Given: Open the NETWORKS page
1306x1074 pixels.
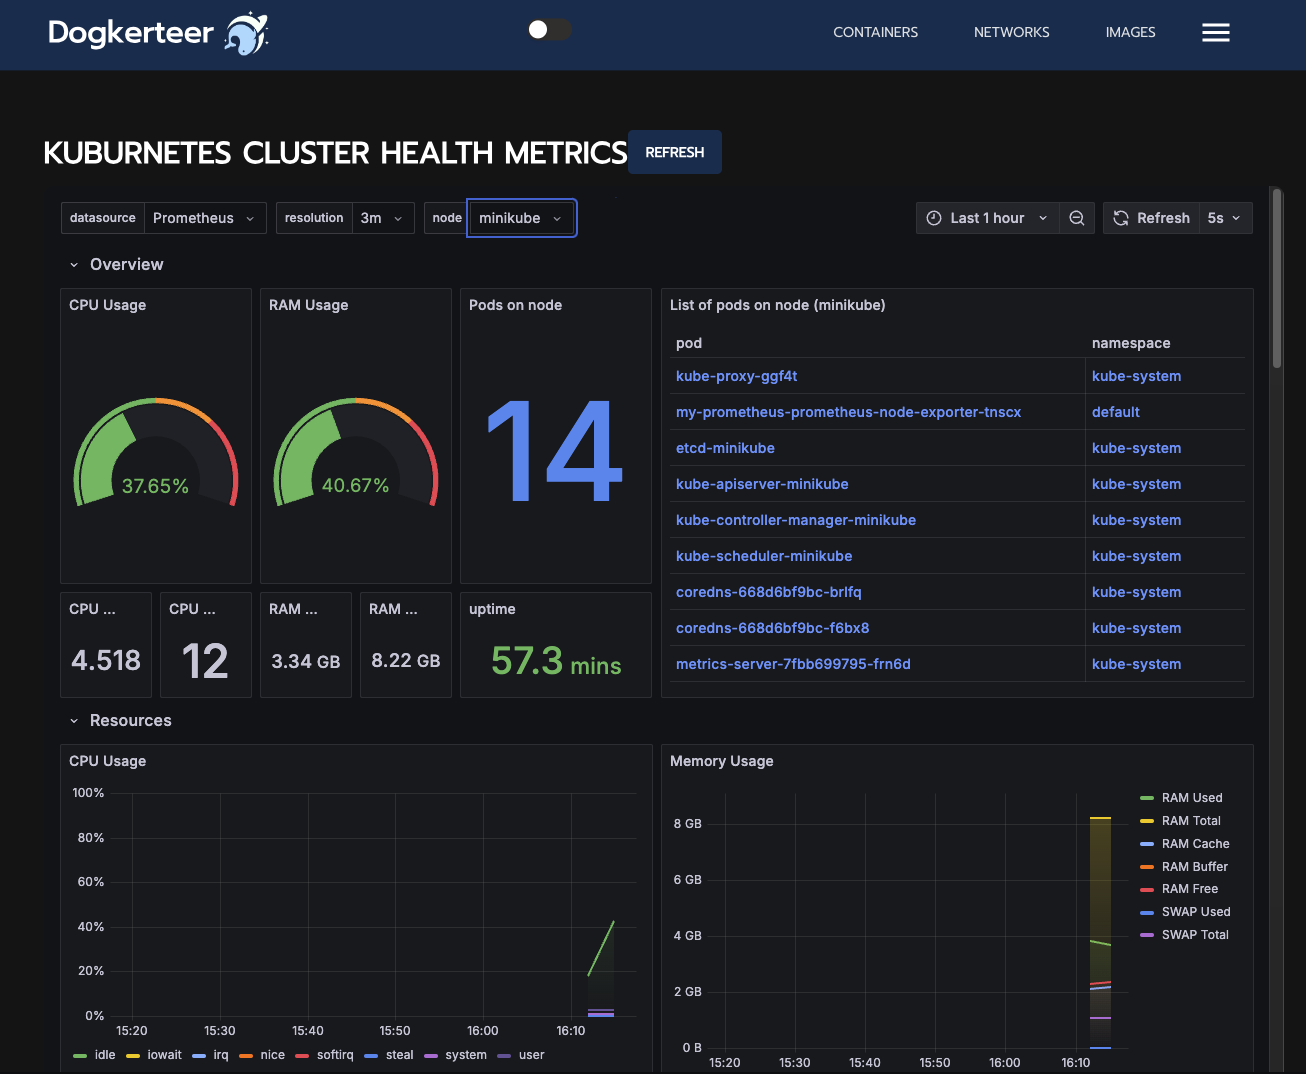Looking at the screenshot, I should [x=1011, y=32].
